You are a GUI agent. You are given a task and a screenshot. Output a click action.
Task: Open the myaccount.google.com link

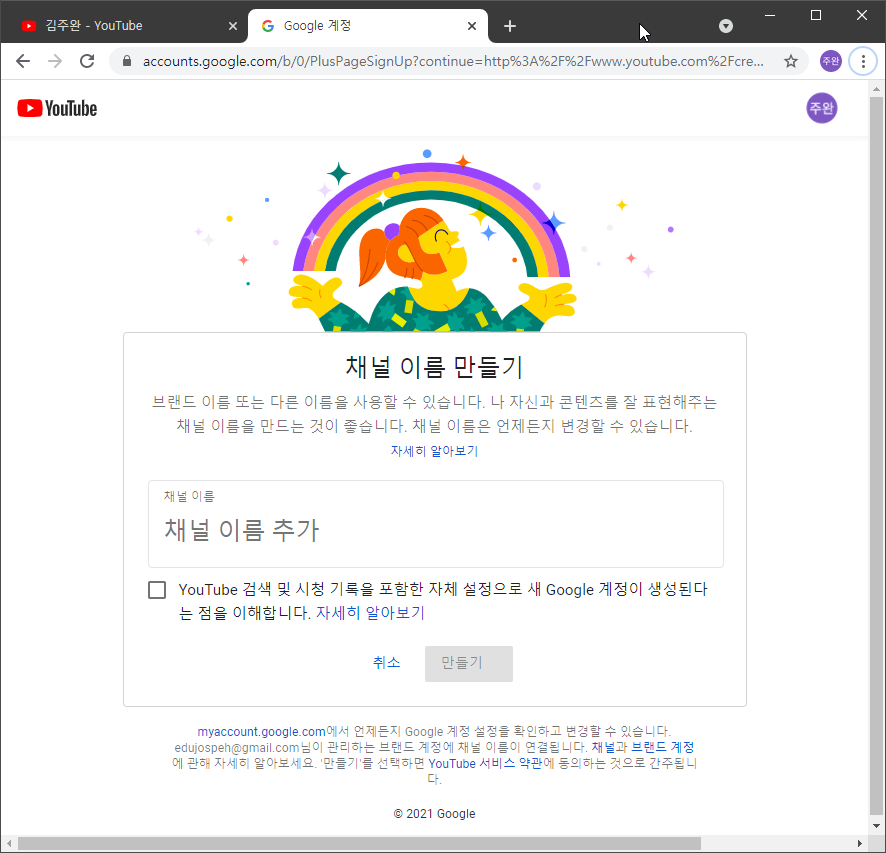262,732
